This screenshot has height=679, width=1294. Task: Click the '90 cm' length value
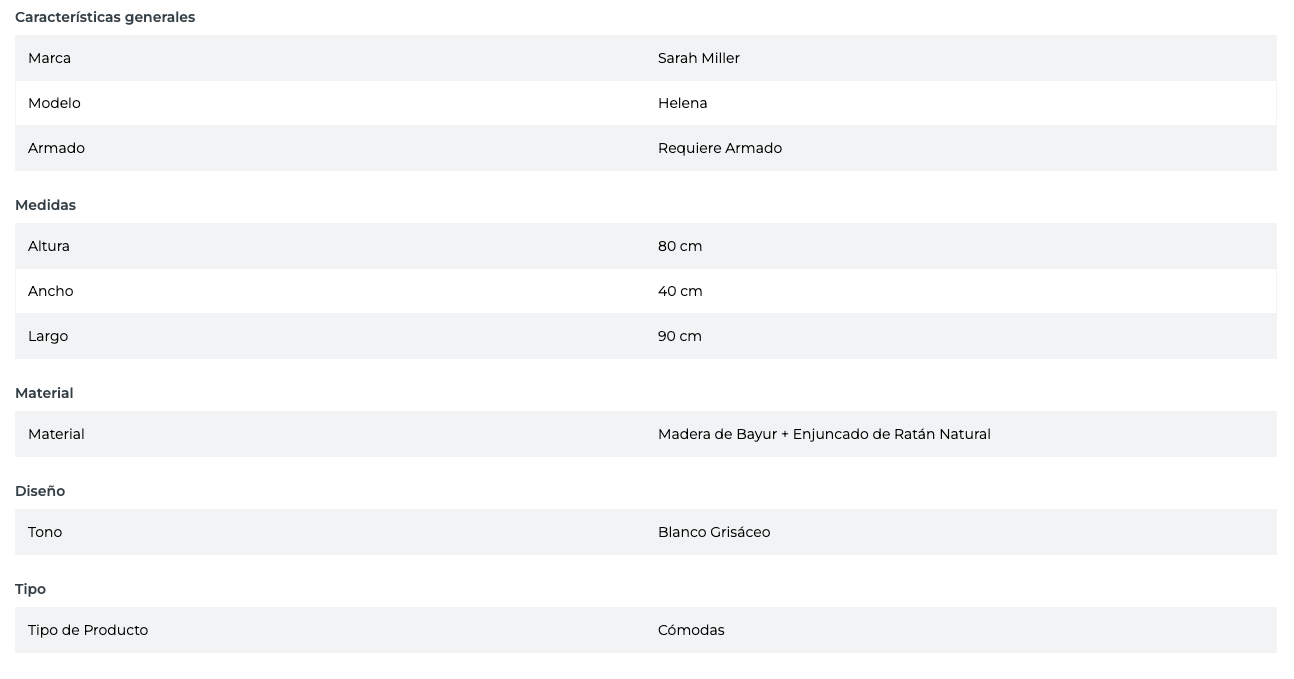tap(679, 336)
